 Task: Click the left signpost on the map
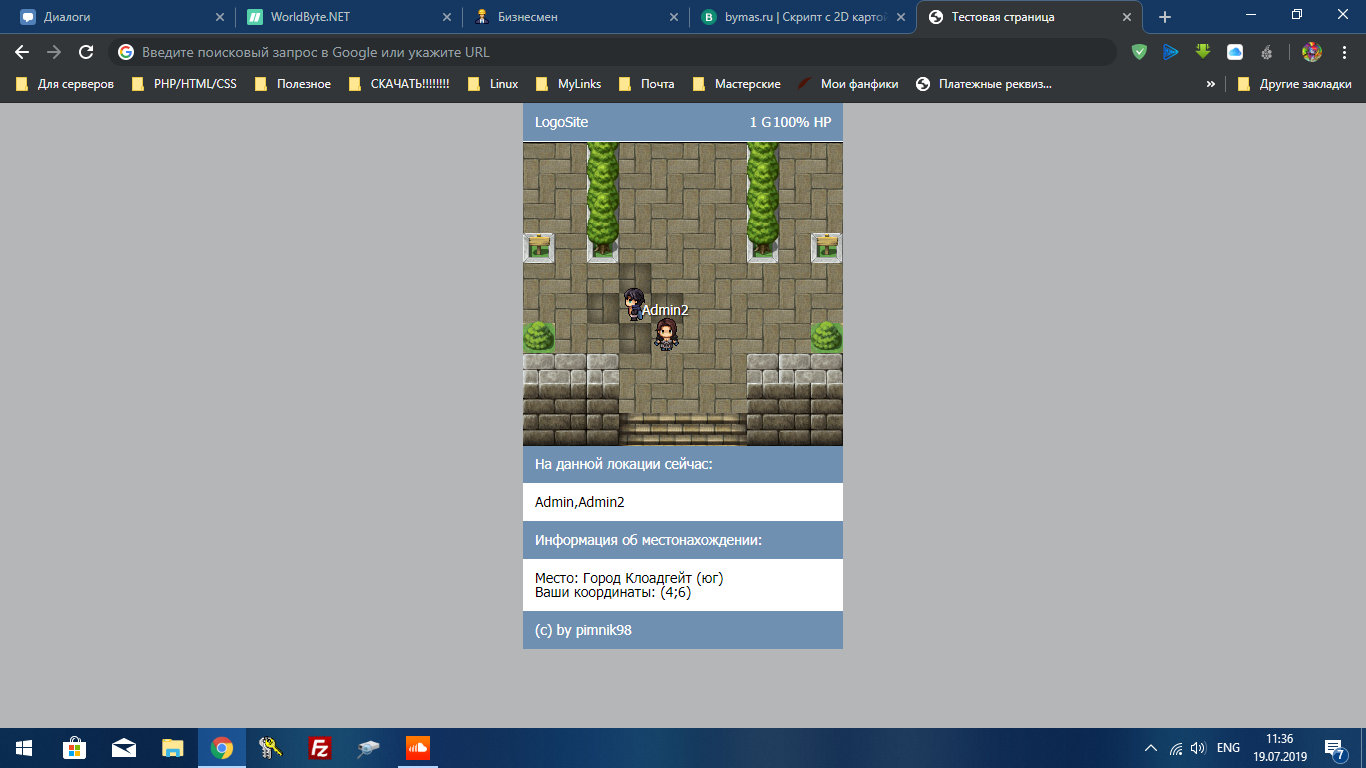point(538,246)
